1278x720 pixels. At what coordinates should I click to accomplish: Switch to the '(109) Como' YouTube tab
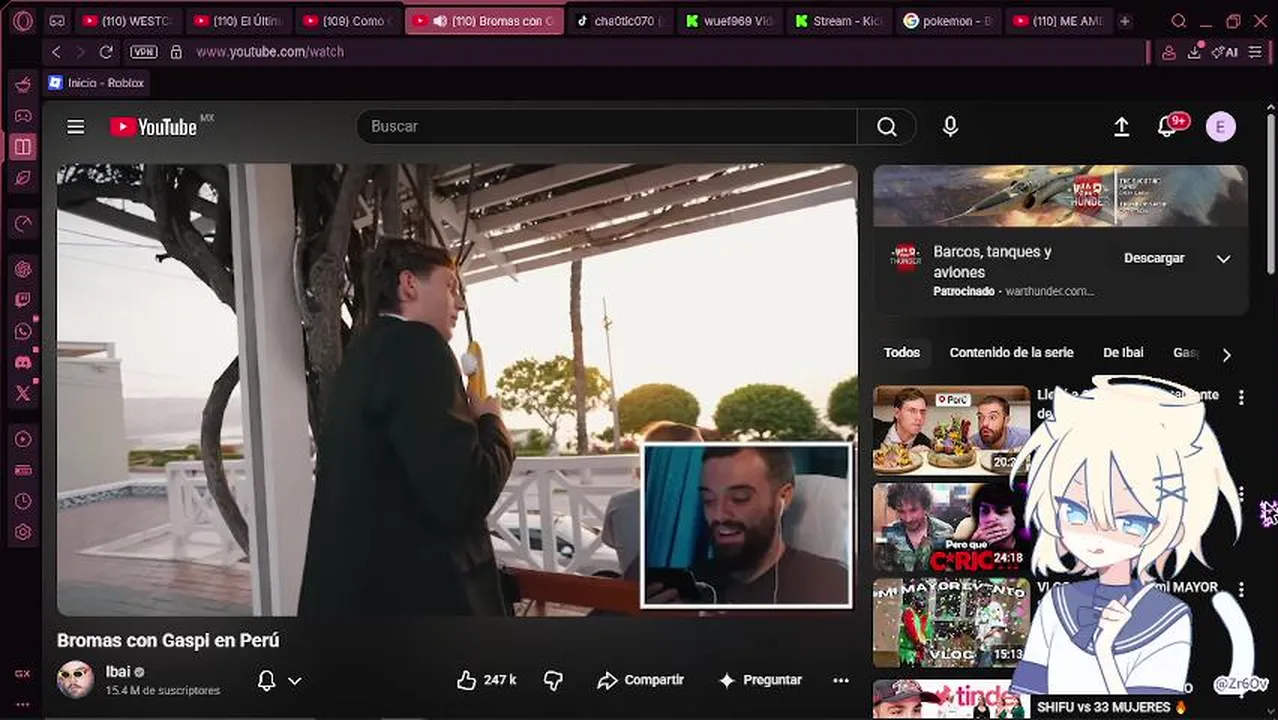(x=349, y=21)
